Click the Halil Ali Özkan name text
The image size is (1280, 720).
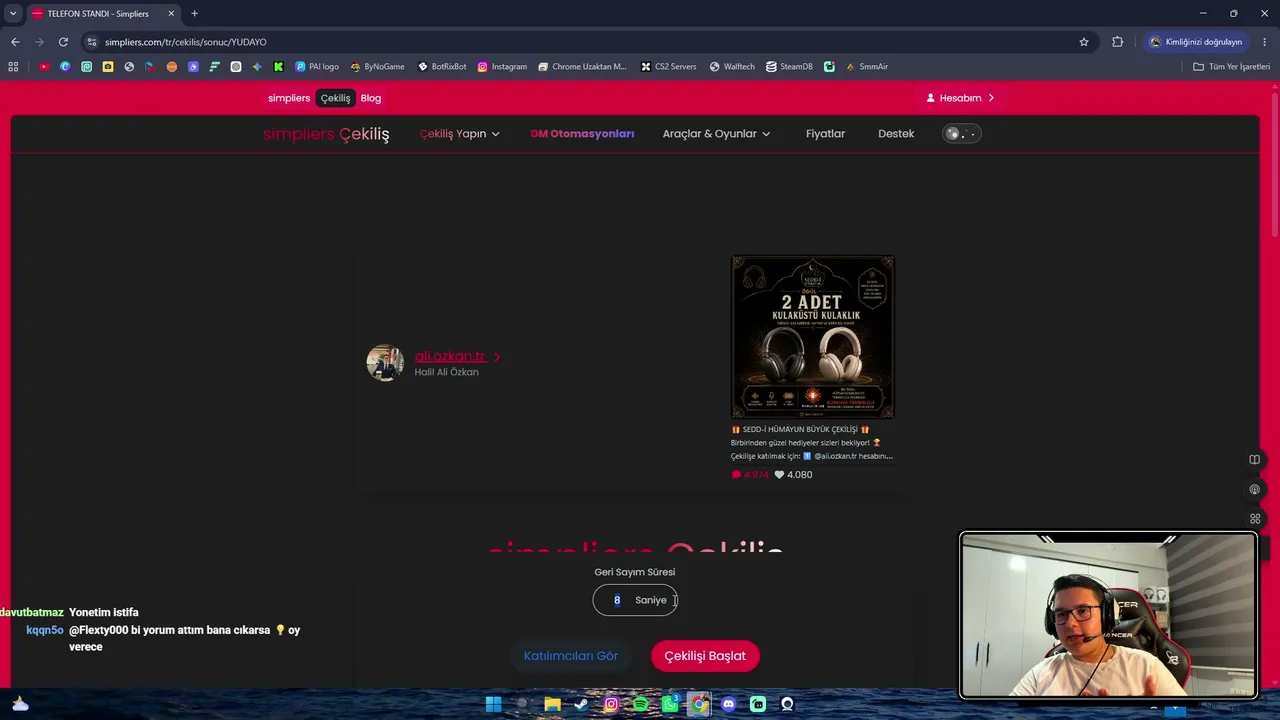tap(446, 372)
